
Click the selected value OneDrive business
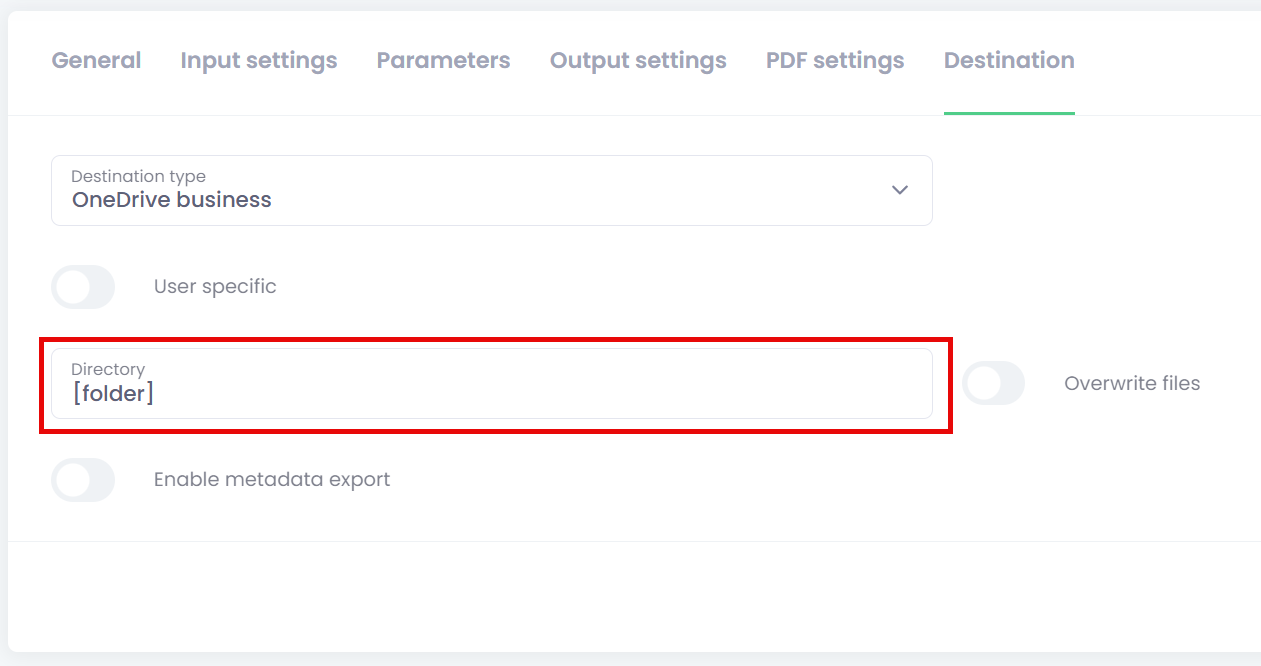tap(172, 200)
